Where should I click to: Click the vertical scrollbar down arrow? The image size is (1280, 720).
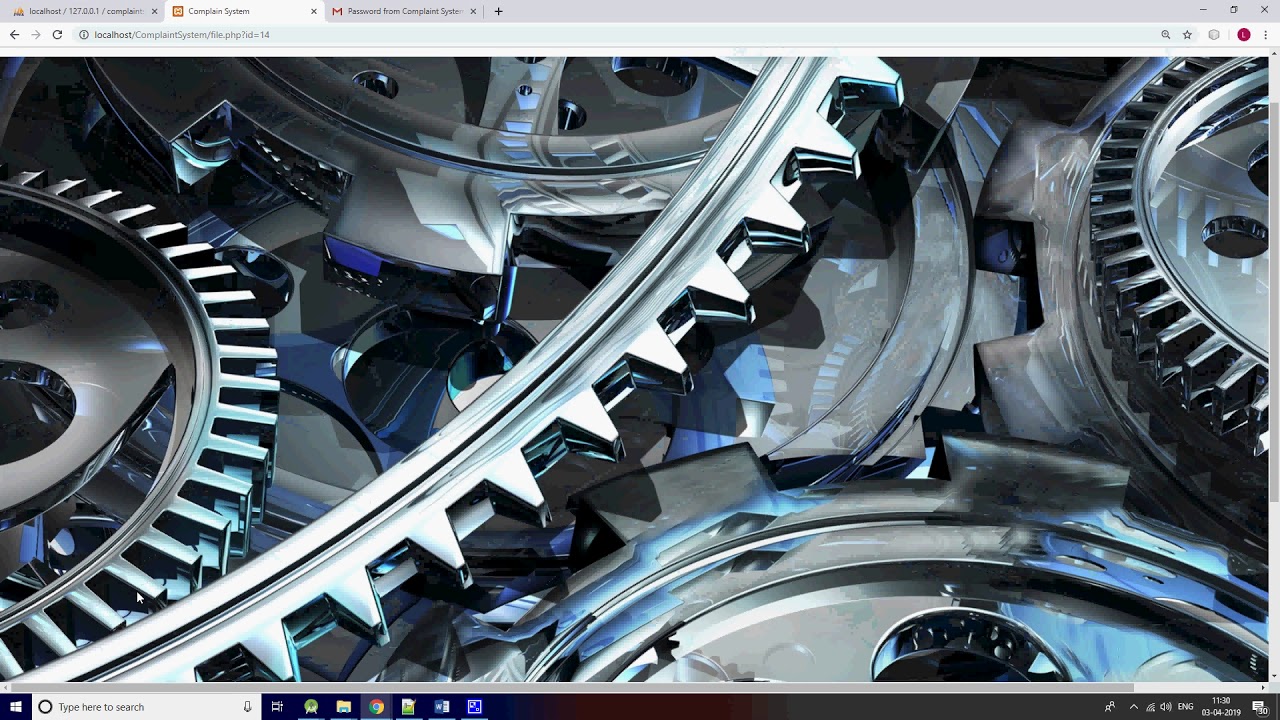1274,676
